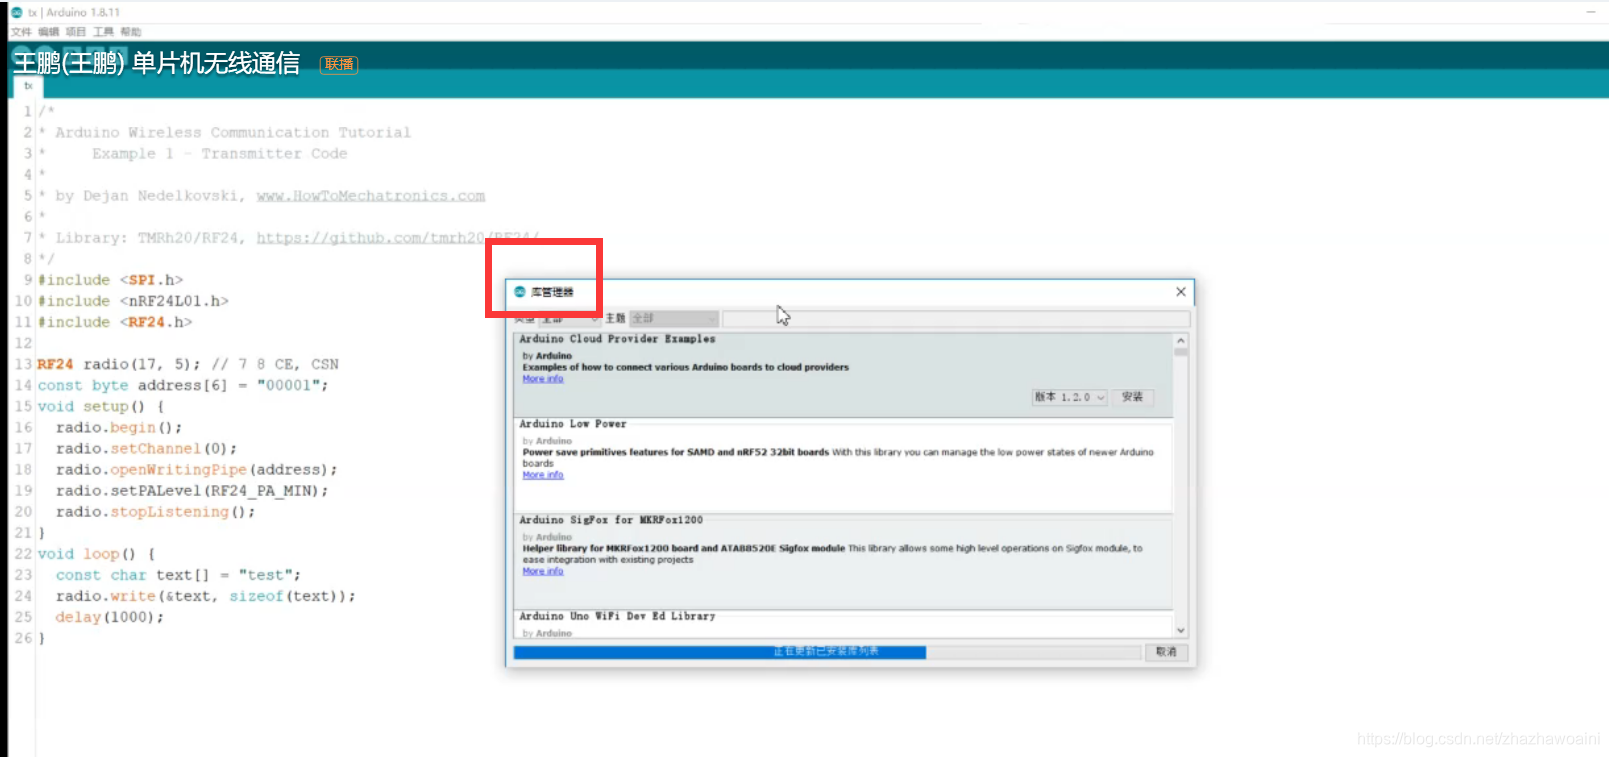Open the 主题 topic dropdown
Viewport: 1609px width, 757px height.
(673, 318)
